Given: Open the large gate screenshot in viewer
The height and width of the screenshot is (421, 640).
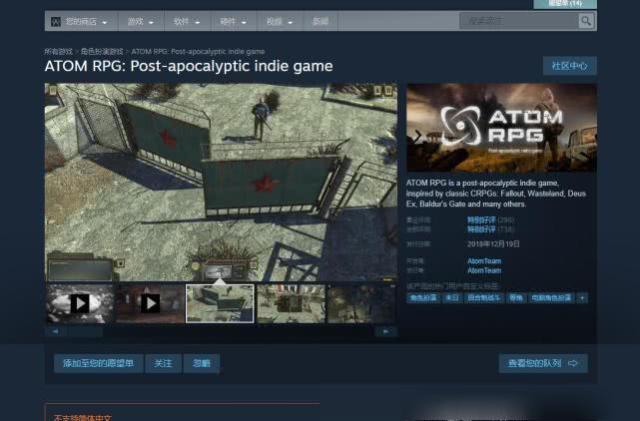Looking at the screenshot, I should tap(221, 182).
